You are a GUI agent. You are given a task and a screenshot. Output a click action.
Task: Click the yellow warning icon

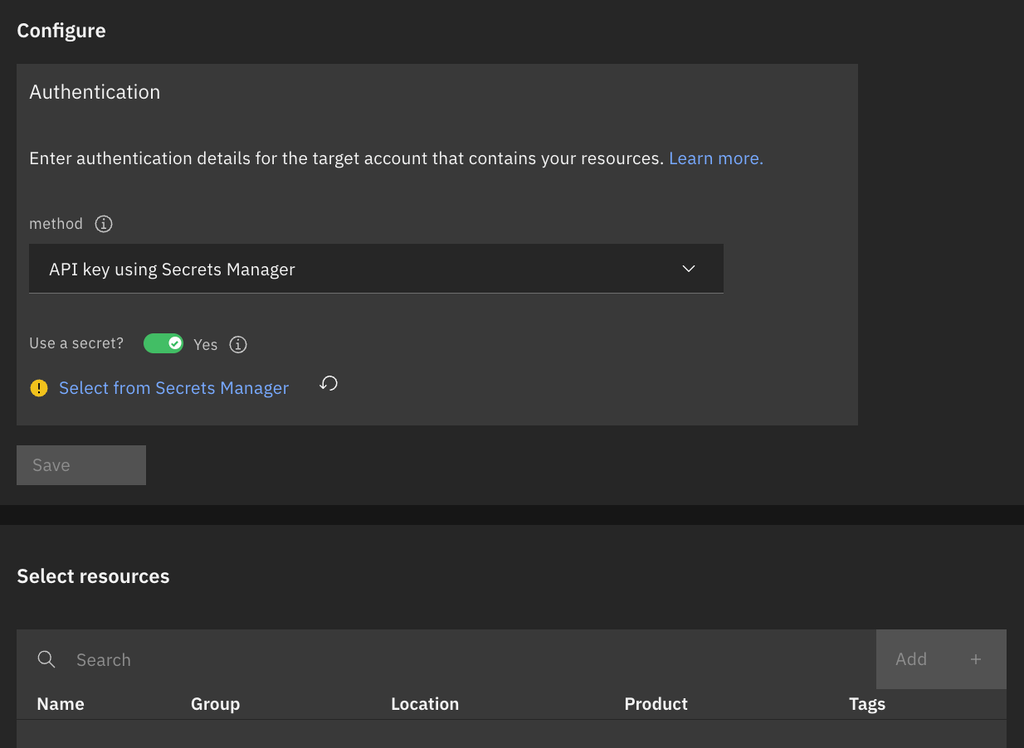point(39,388)
